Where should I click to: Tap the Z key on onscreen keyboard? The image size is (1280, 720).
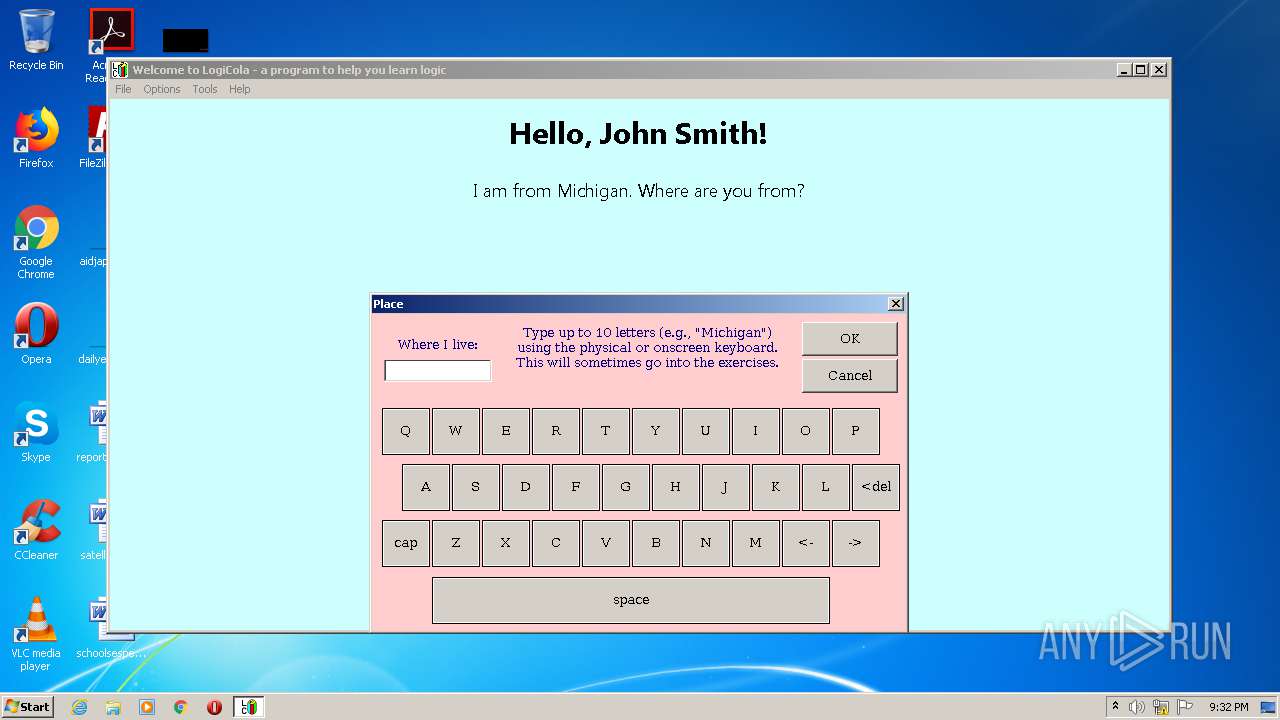456,543
